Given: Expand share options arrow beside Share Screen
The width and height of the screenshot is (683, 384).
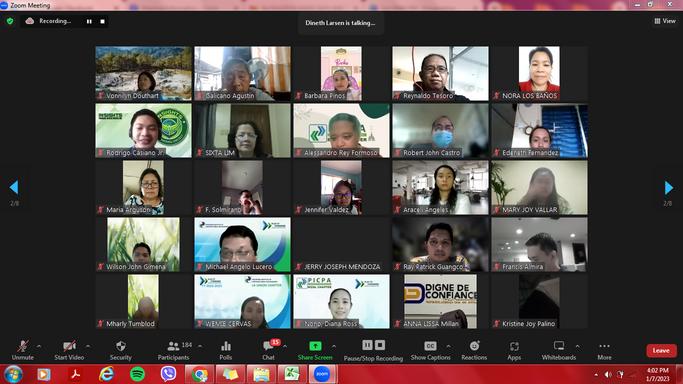Looking at the screenshot, I should tap(334, 347).
